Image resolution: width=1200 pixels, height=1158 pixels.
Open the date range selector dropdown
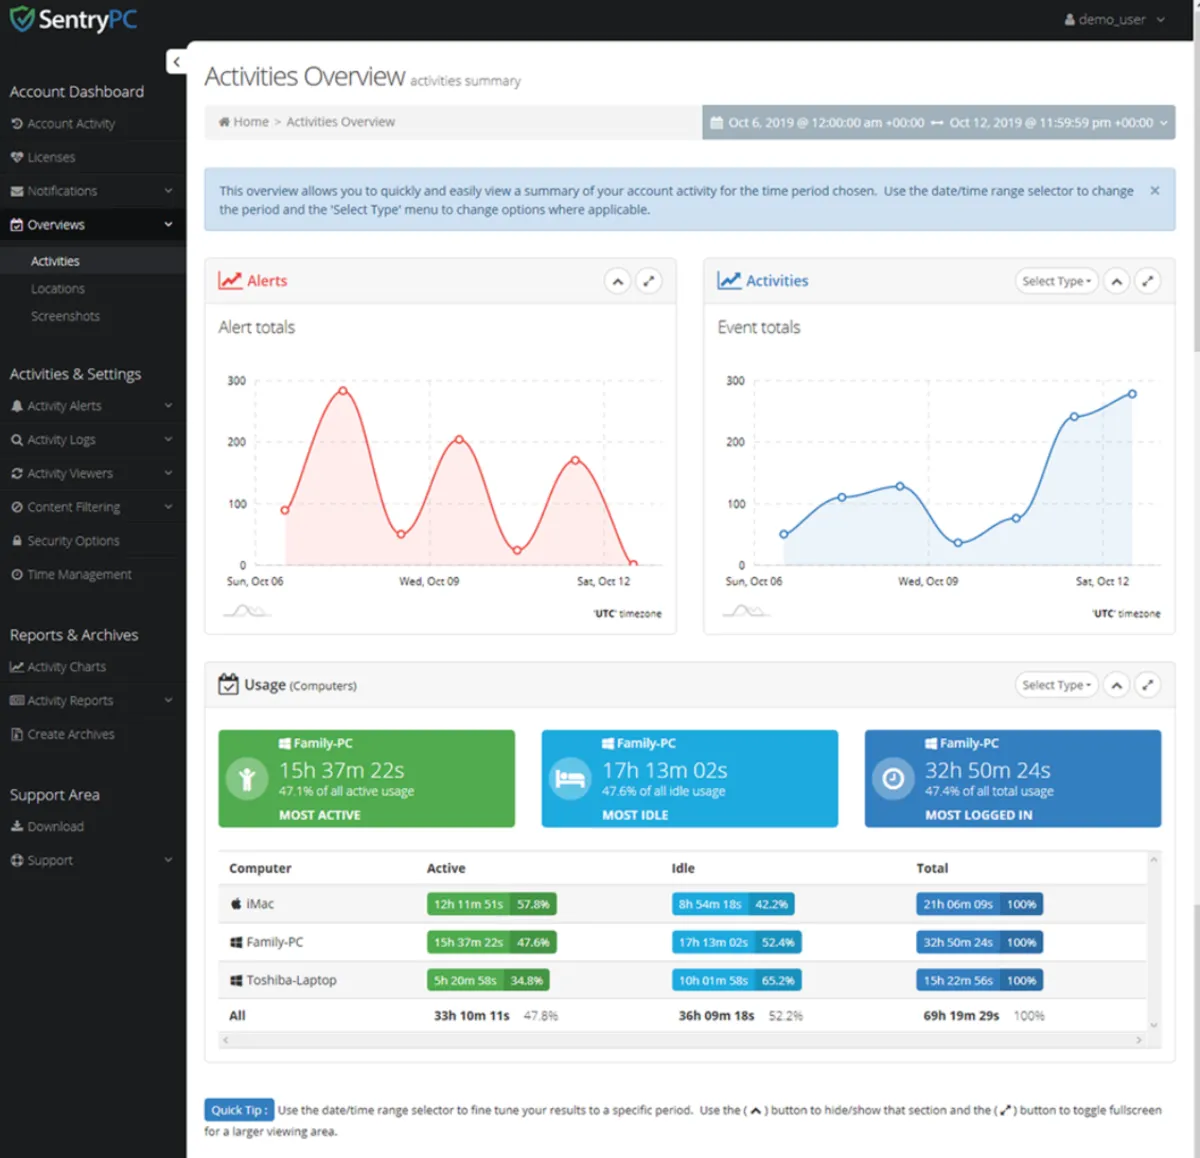click(x=938, y=123)
